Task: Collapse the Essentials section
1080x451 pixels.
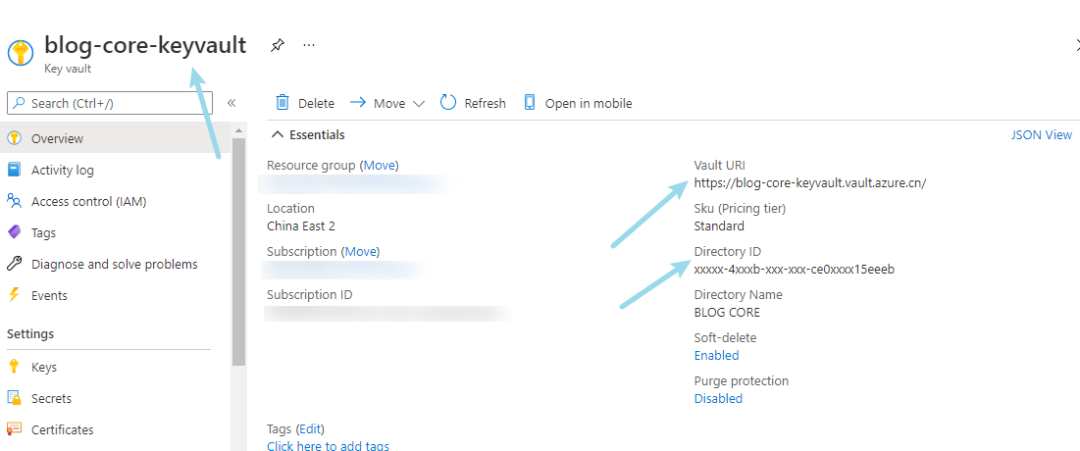Action: 277,135
